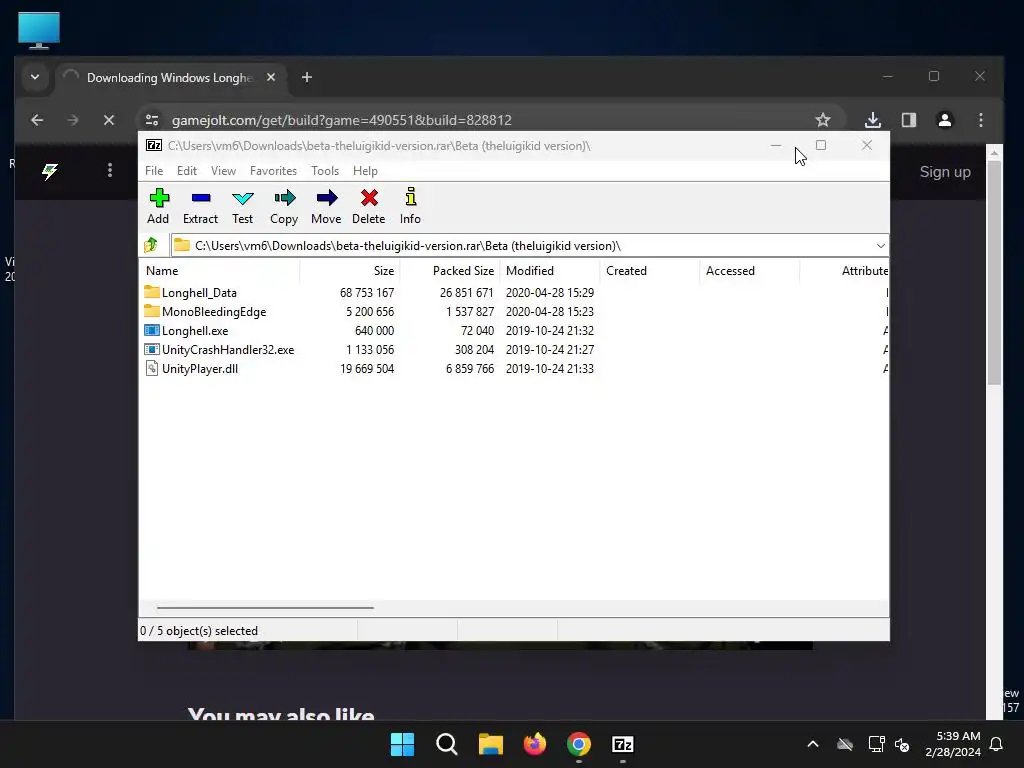Click the horizontal scrollbar in 7-Zip list

point(265,607)
